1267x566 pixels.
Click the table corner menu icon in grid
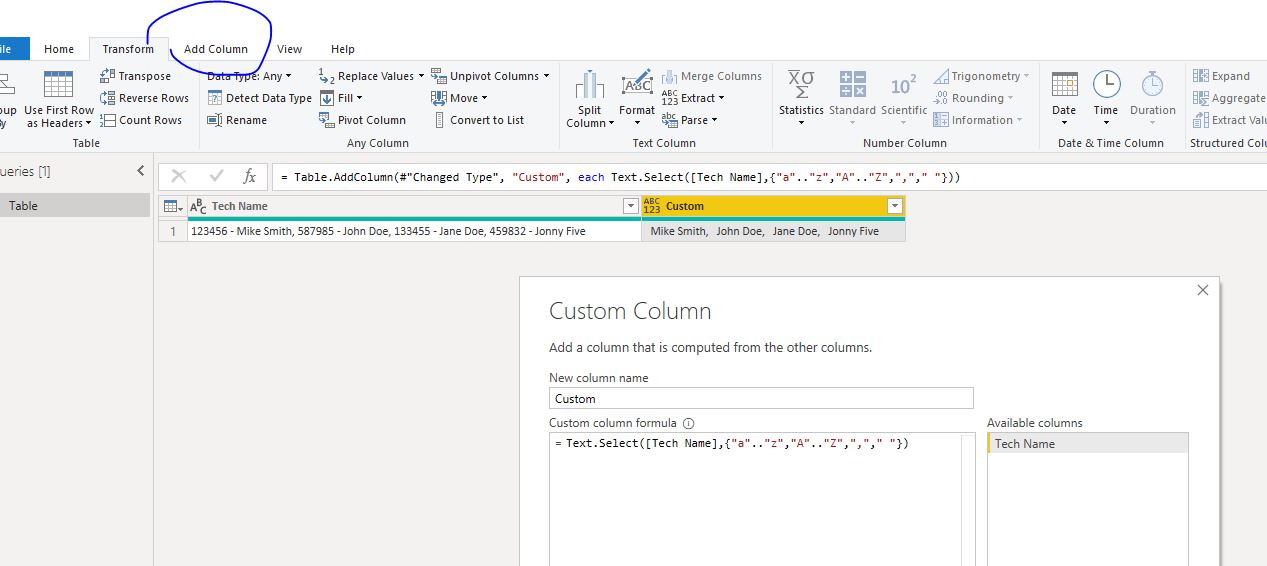click(172, 206)
